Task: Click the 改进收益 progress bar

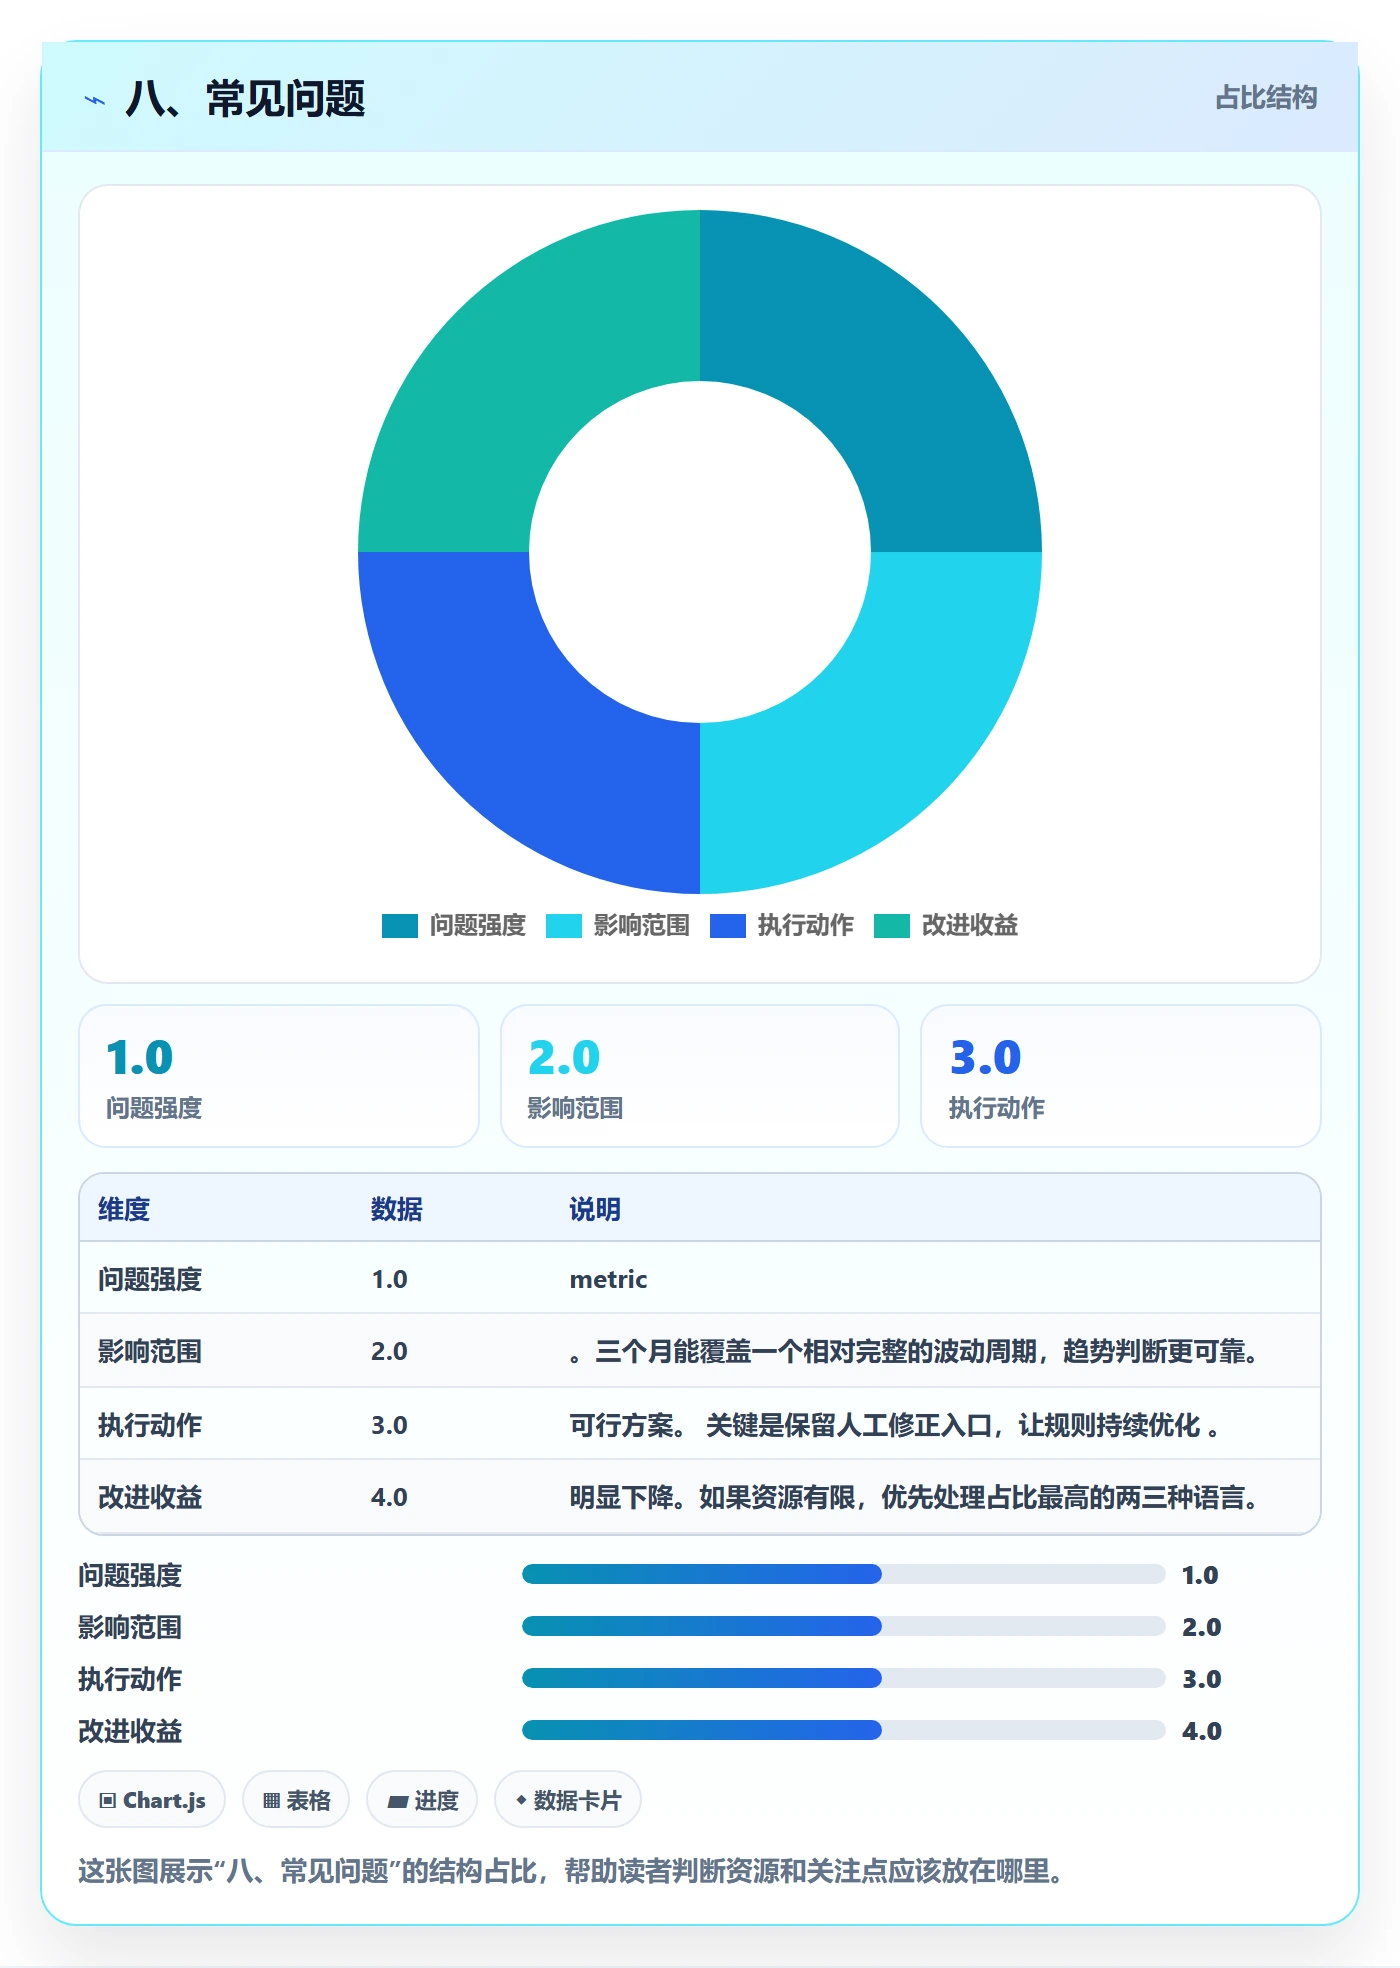Action: [843, 1730]
